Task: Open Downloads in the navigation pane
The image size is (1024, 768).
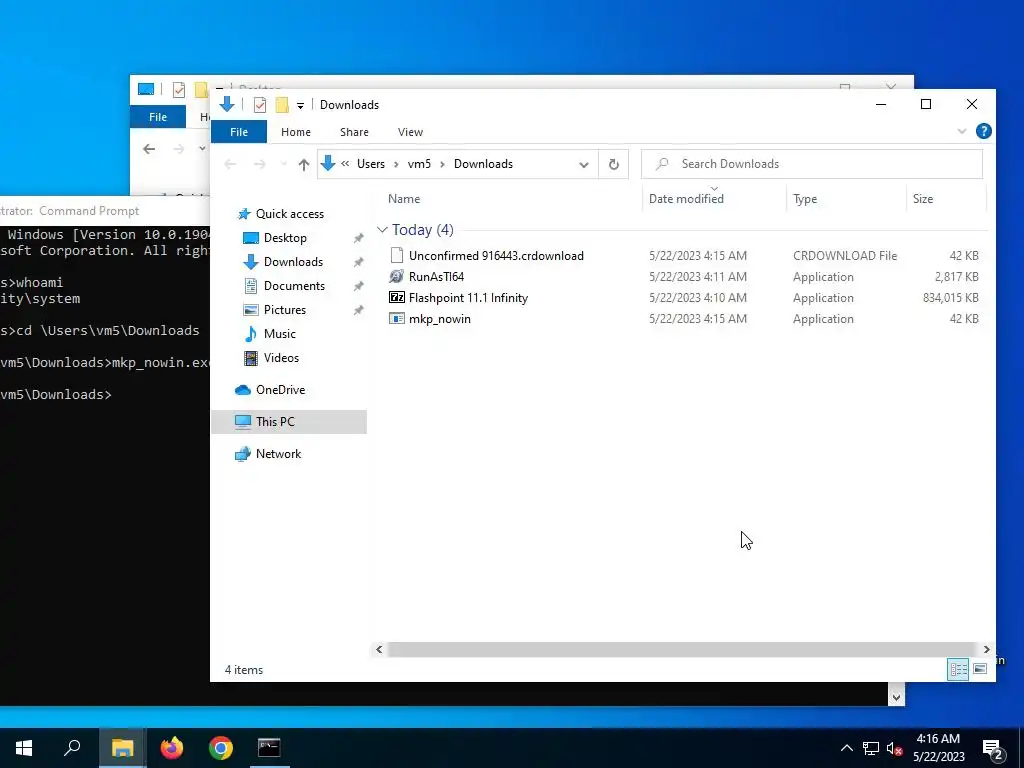Action: point(293,262)
